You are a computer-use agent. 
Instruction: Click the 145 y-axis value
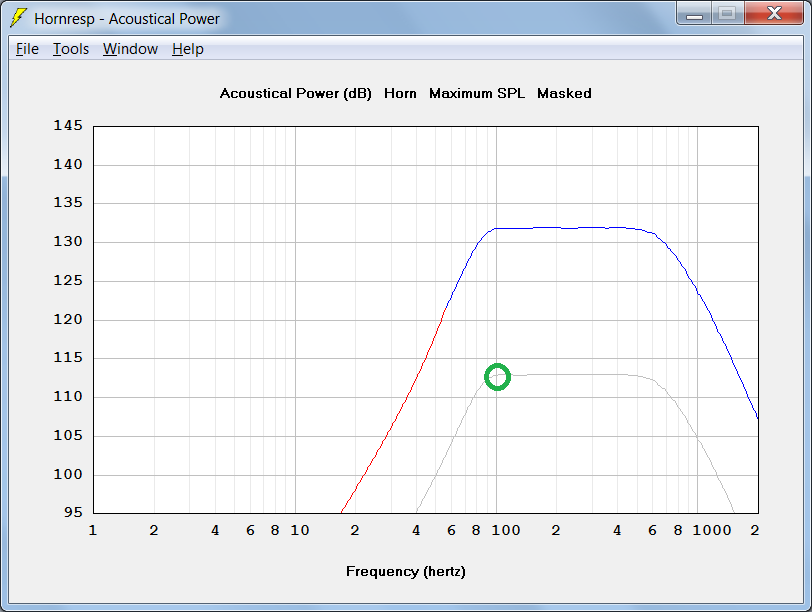click(x=68, y=125)
